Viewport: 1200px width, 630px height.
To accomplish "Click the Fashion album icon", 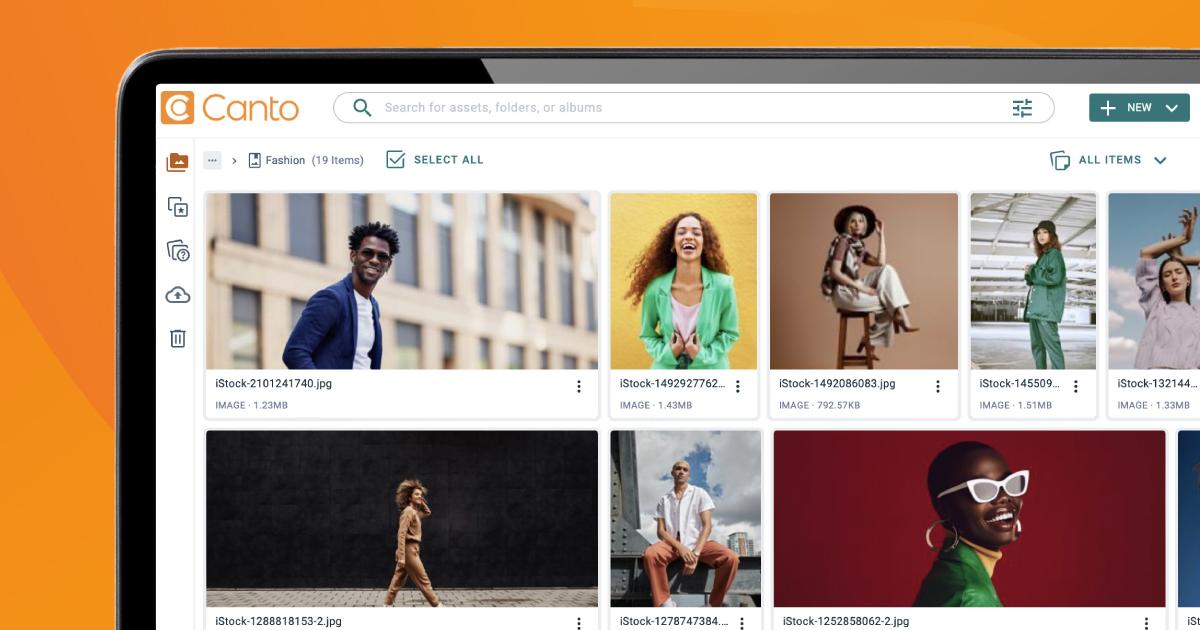I will (254, 160).
